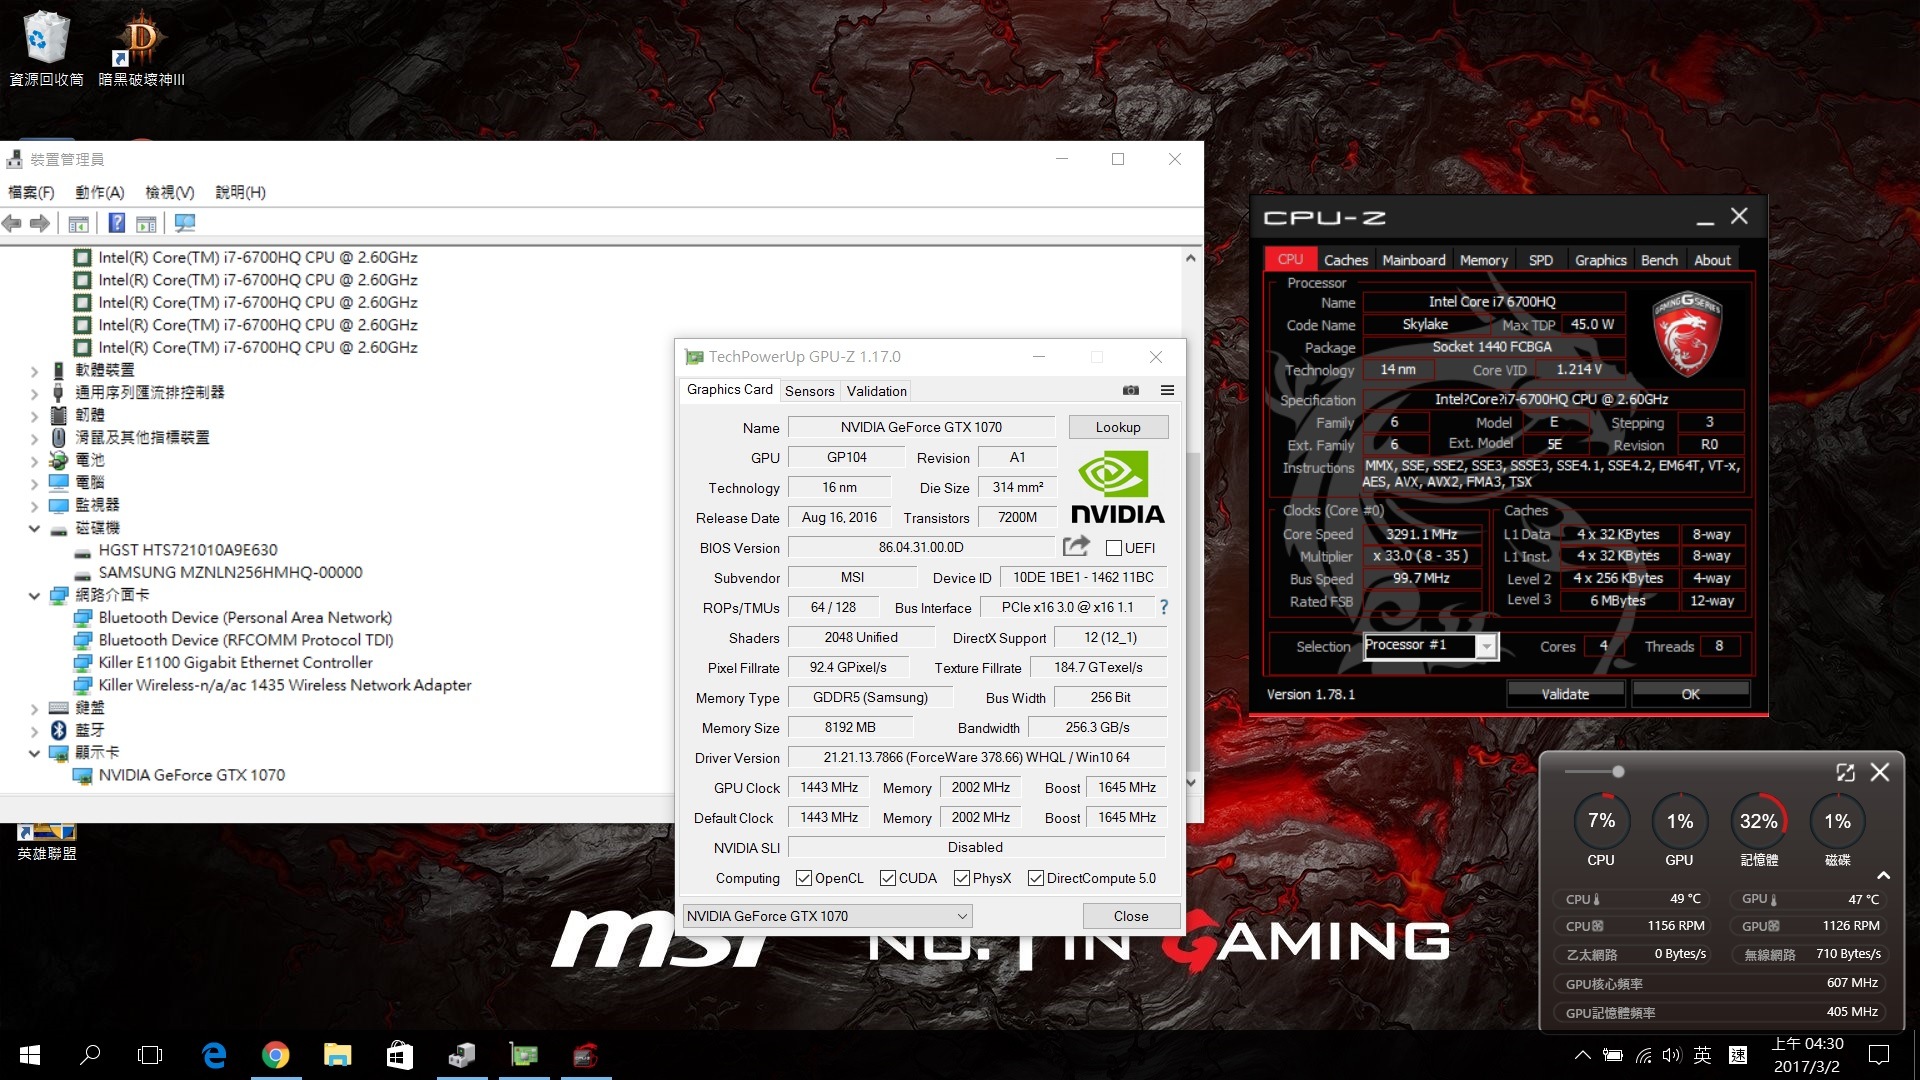This screenshot has width=1920, height=1080.
Task: Click the taskbar clock and date
Action: click(x=1806, y=1055)
